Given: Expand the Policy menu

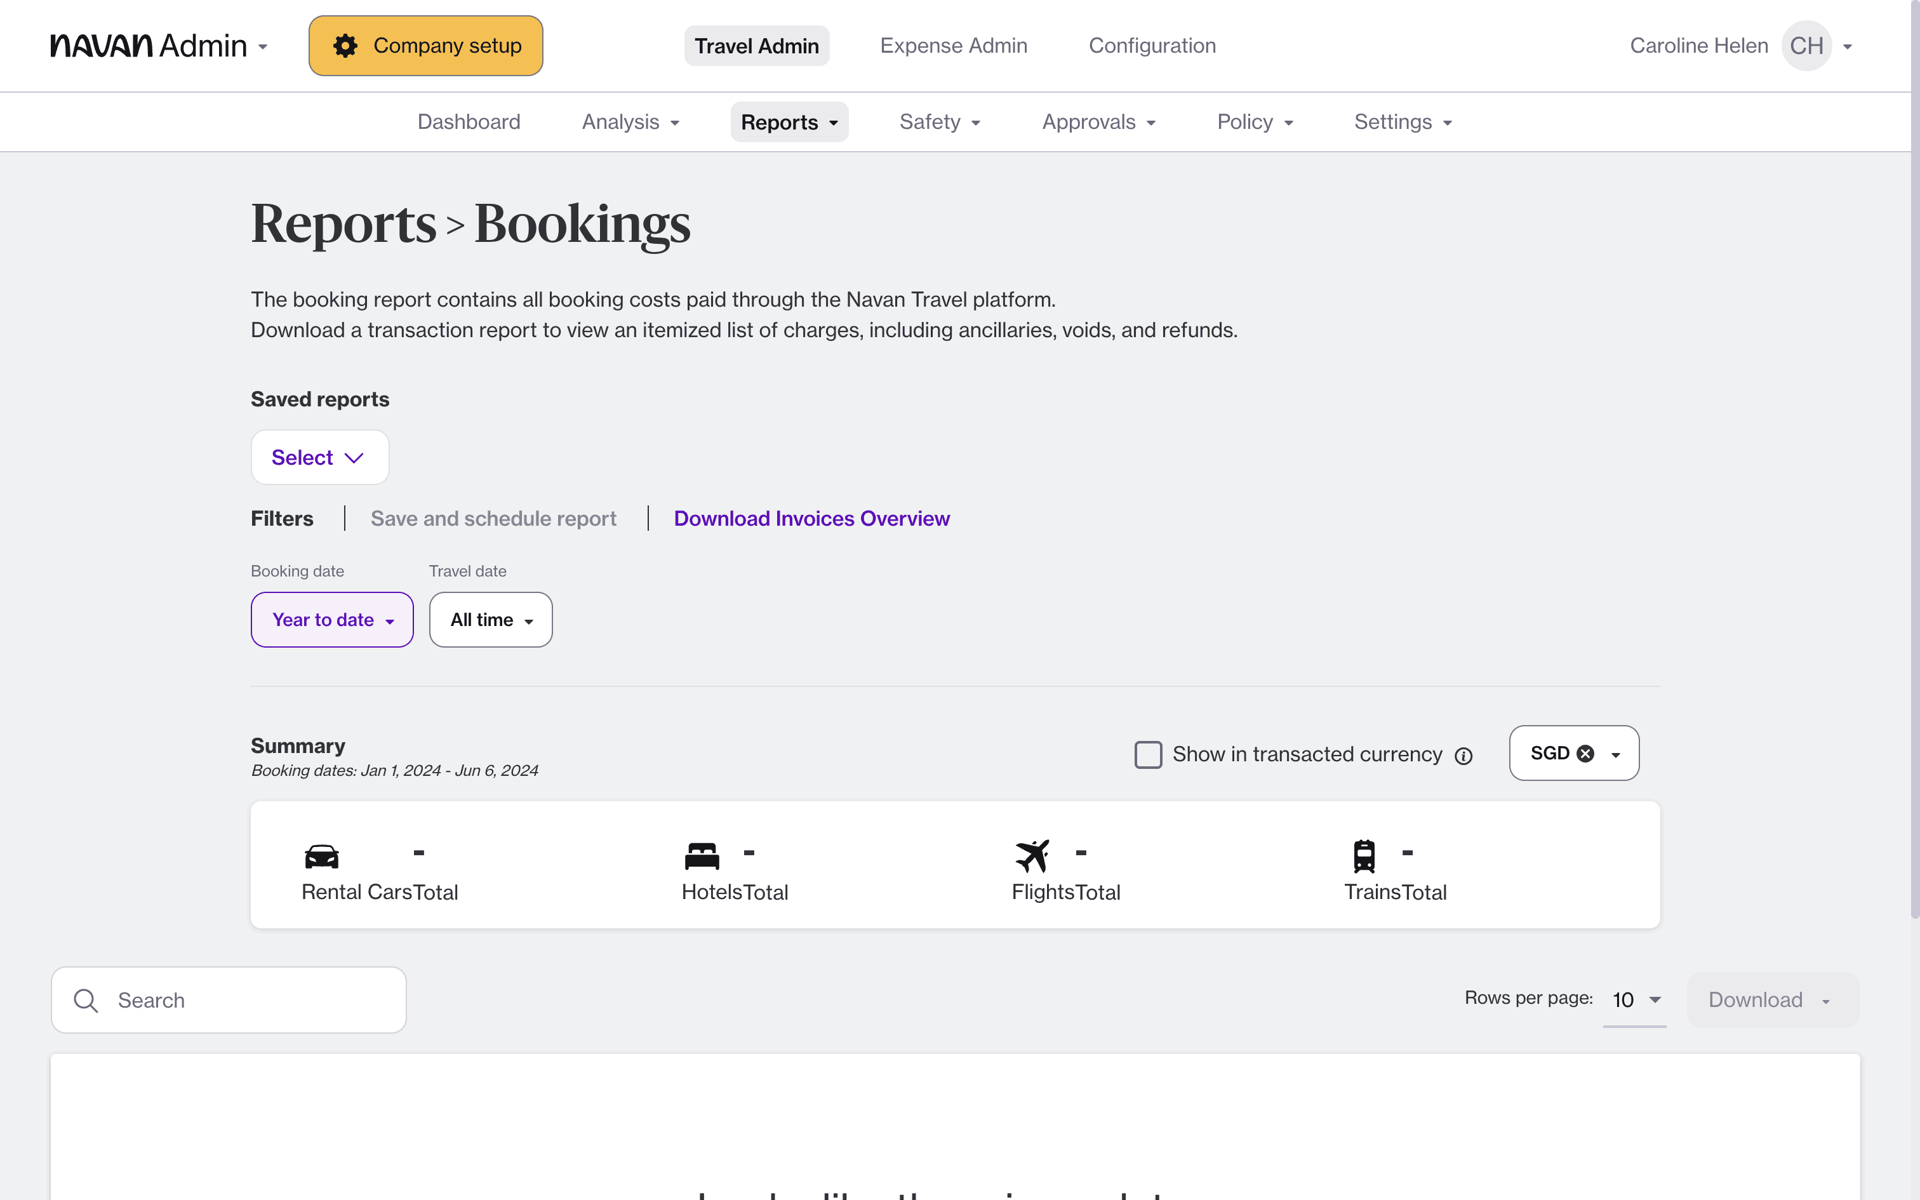Looking at the screenshot, I should coord(1255,122).
